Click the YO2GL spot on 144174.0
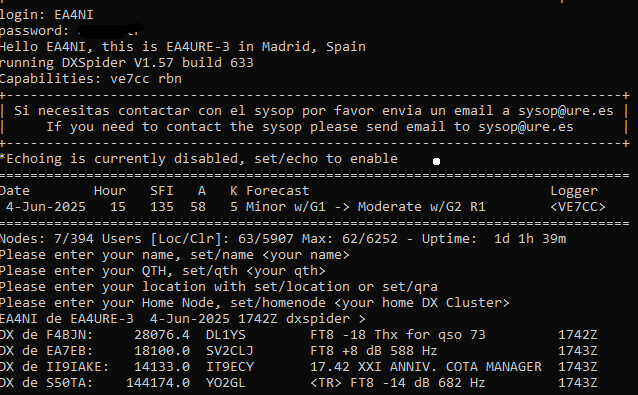The width and height of the screenshot is (638, 395). (x=298, y=382)
